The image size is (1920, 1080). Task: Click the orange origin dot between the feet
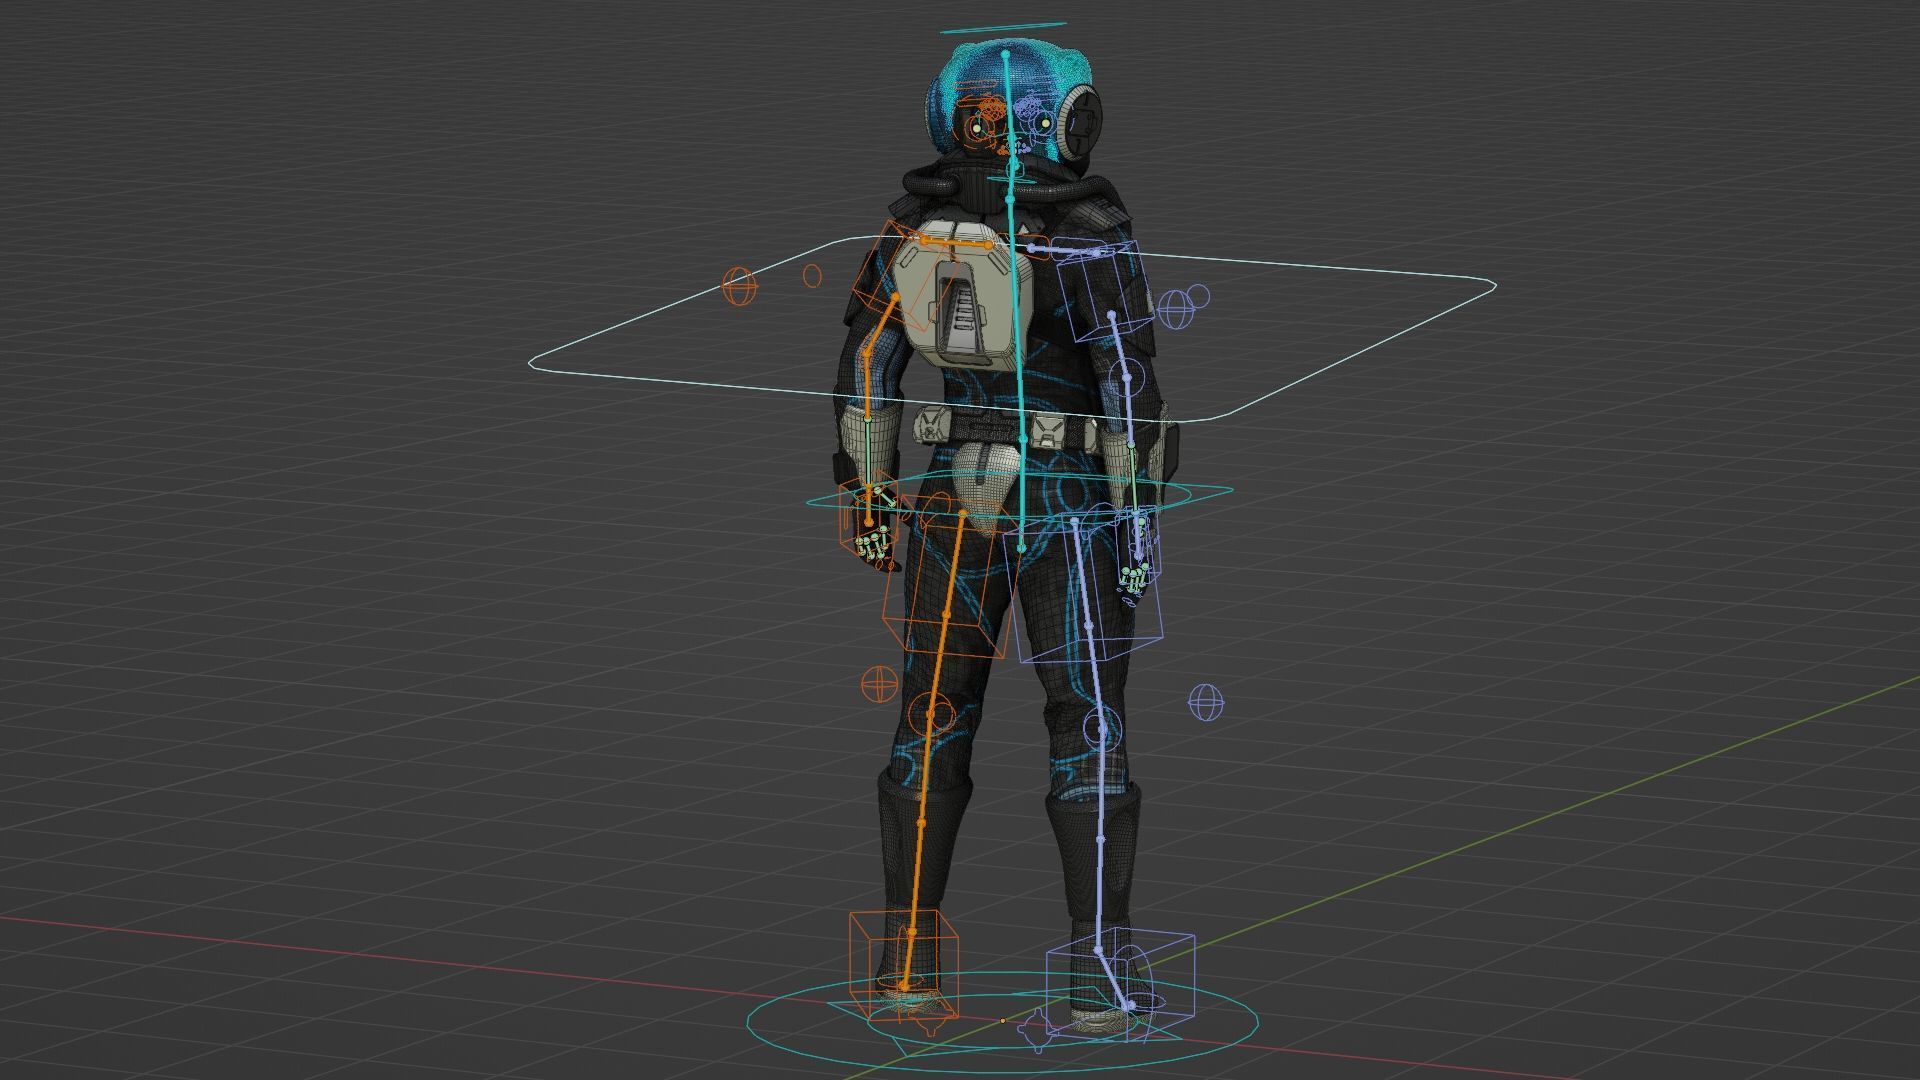click(x=1003, y=1021)
